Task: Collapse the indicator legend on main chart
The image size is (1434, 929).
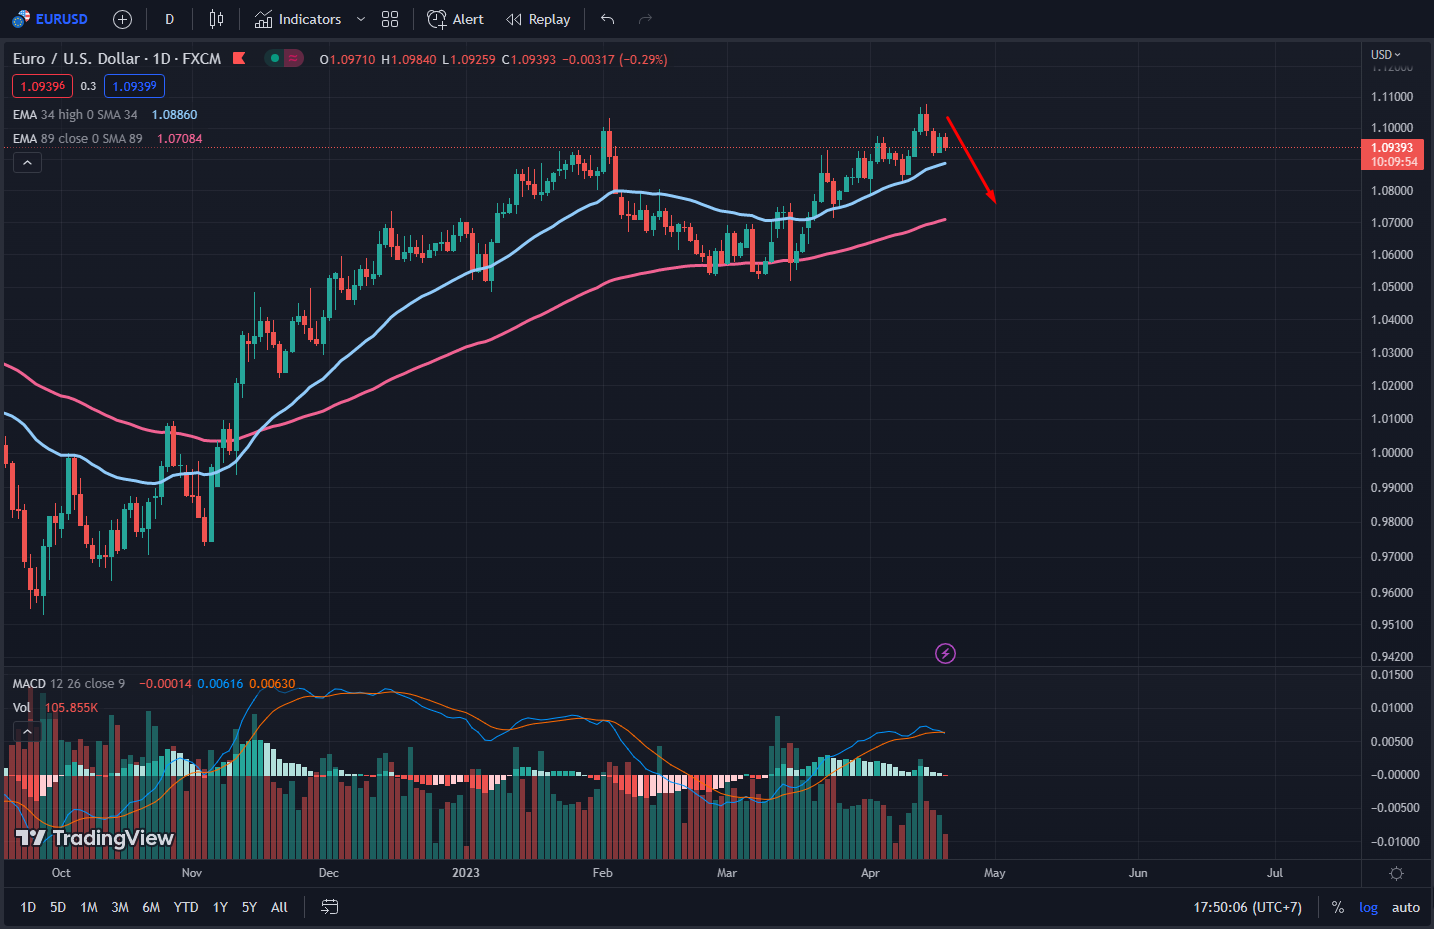Action: (x=27, y=163)
